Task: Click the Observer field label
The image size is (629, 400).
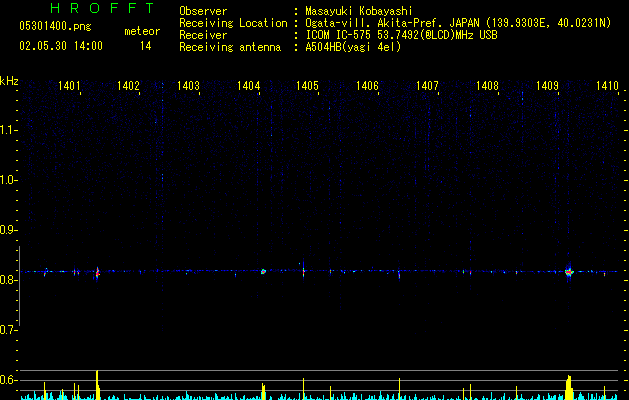Action: pyautogui.click(x=203, y=11)
